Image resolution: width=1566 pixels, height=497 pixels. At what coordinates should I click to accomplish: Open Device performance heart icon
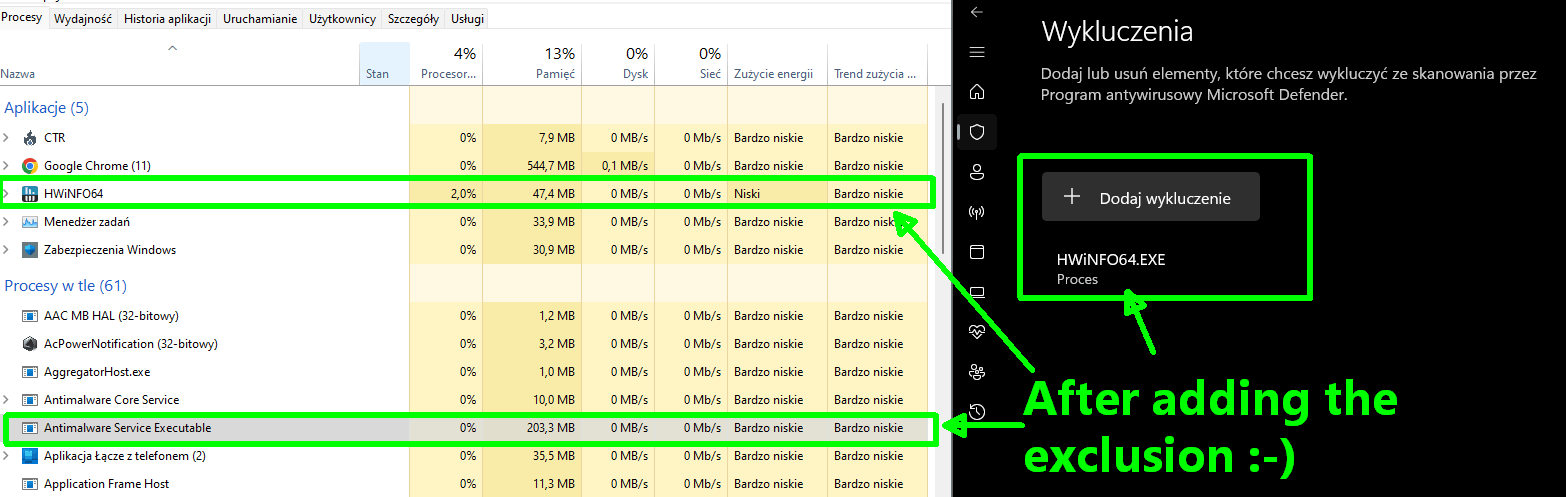pyautogui.click(x=977, y=331)
